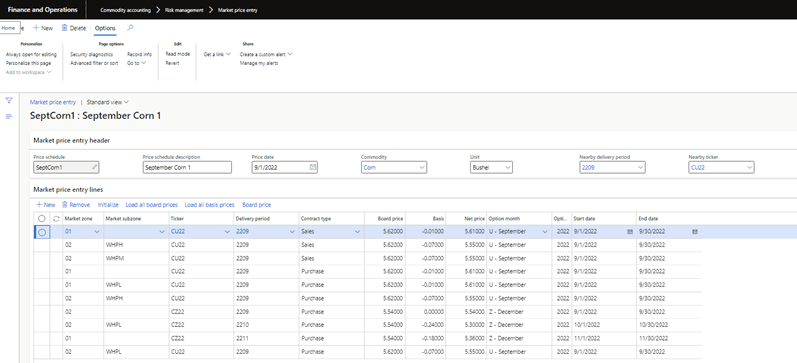797x363 pixels.
Task: Click the New button in the top action bar
Action: pos(43,28)
